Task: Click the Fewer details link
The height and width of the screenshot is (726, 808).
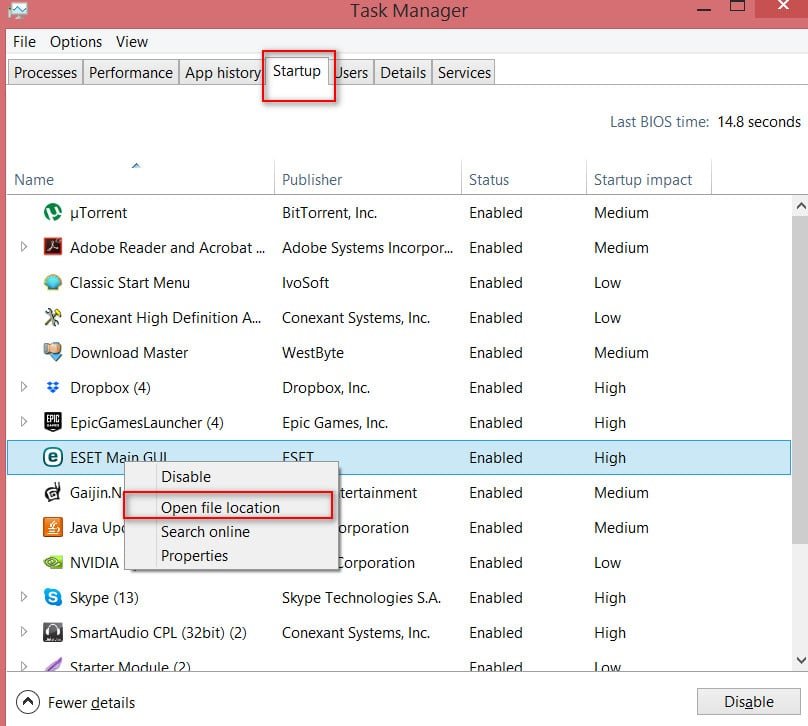Action: pyautogui.click(x=91, y=703)
